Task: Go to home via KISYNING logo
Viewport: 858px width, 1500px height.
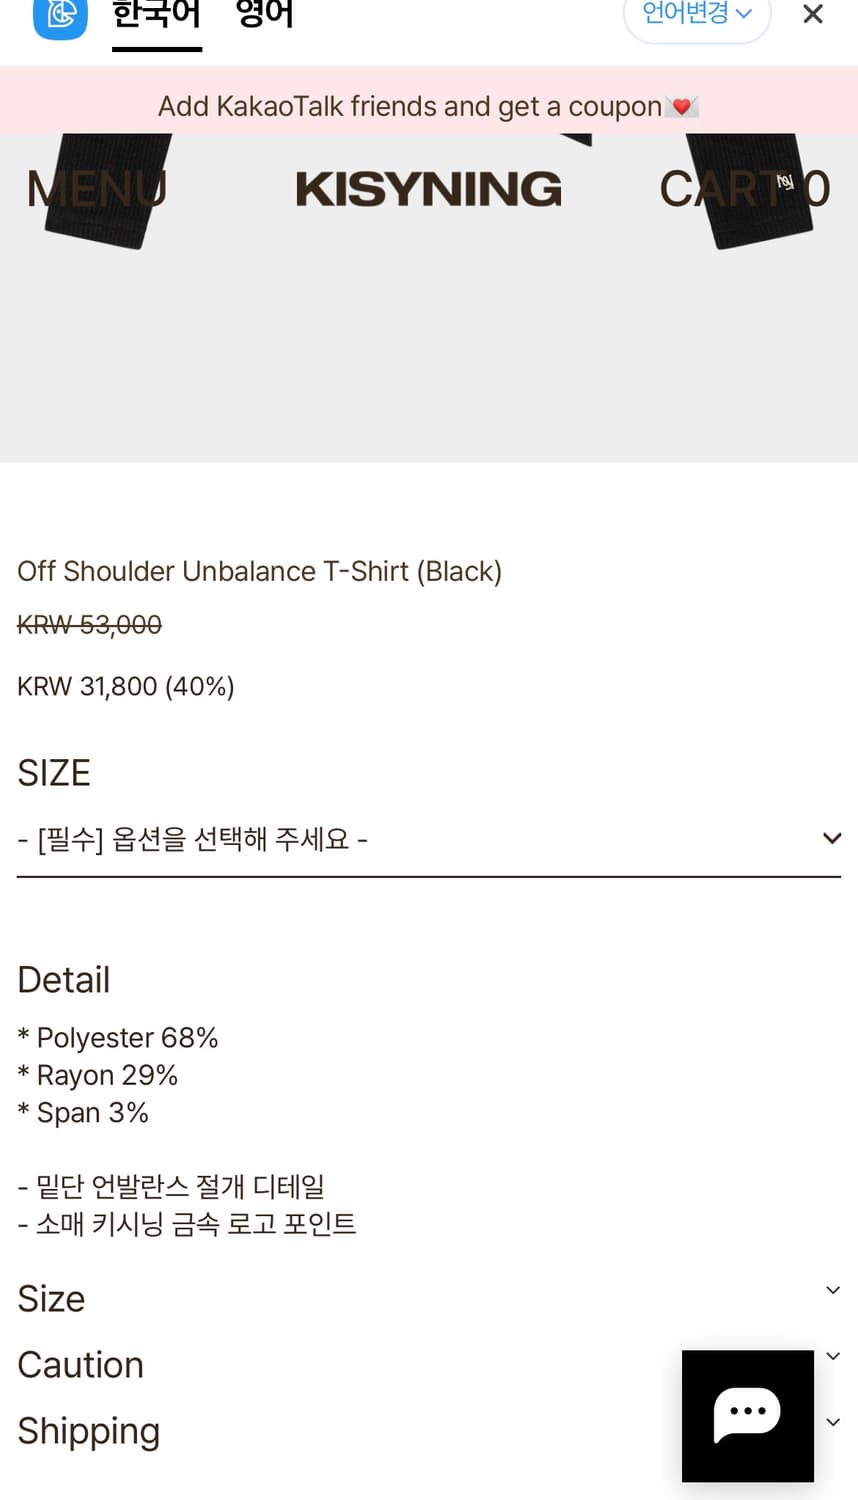Action: (x=428, y=189)
